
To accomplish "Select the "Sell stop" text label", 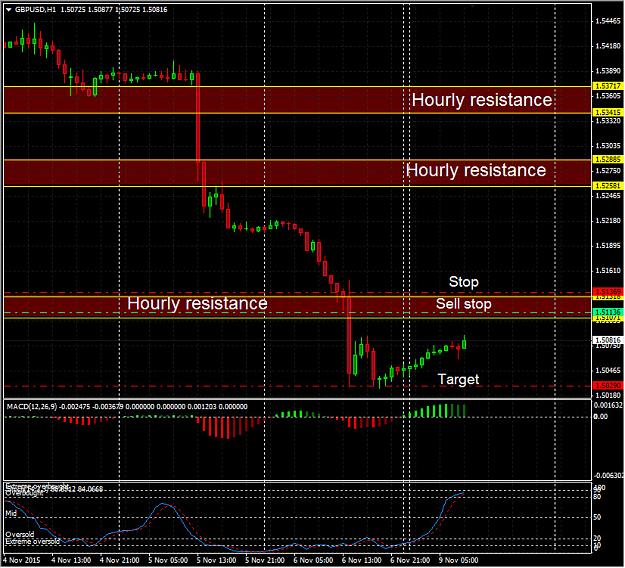I will [x=464, y=304].
